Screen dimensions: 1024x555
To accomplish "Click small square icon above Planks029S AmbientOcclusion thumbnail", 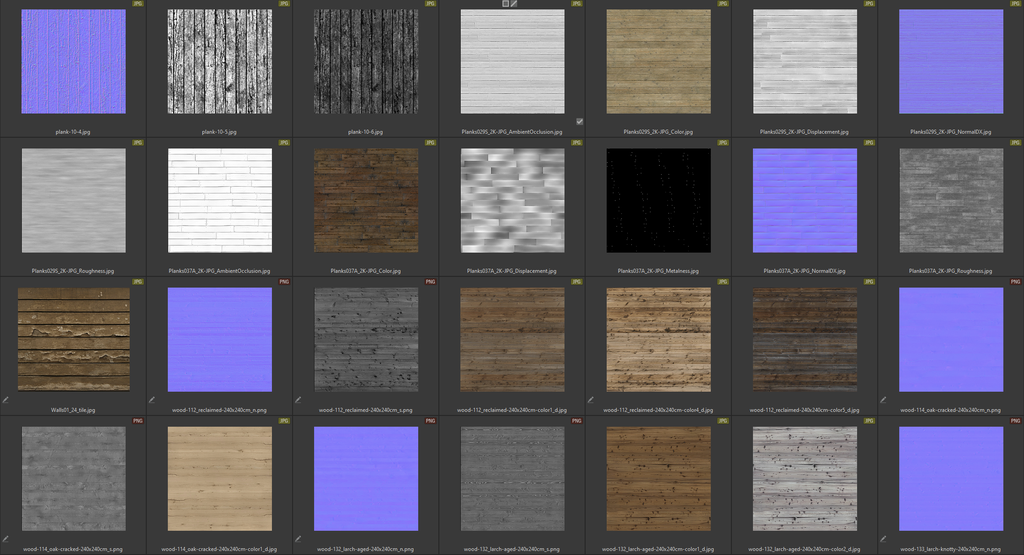I will 506,4.
